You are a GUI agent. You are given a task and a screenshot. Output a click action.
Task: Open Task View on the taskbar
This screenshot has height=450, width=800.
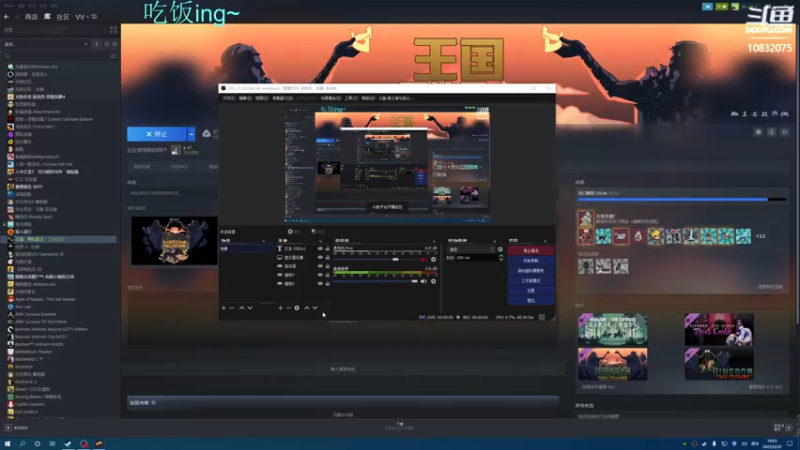click(x=52, y=444)
